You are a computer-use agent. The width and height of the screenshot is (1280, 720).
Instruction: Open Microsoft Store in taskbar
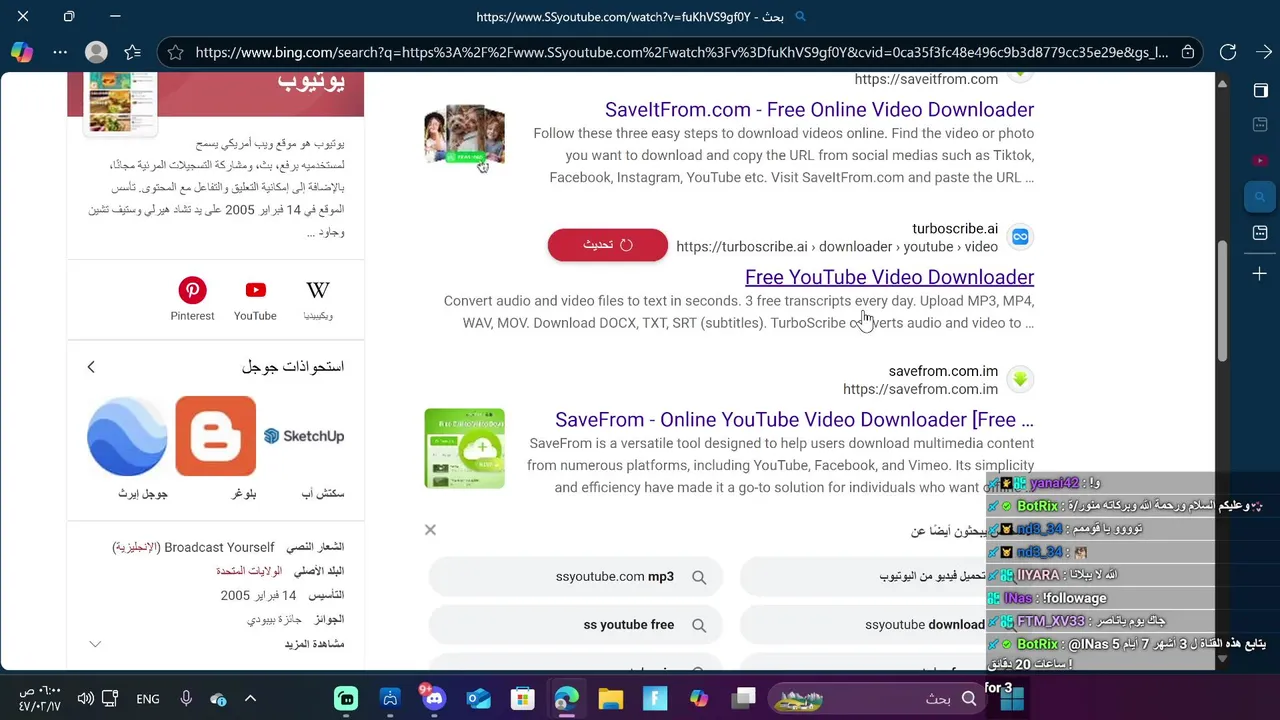click(x=523, y=699)
